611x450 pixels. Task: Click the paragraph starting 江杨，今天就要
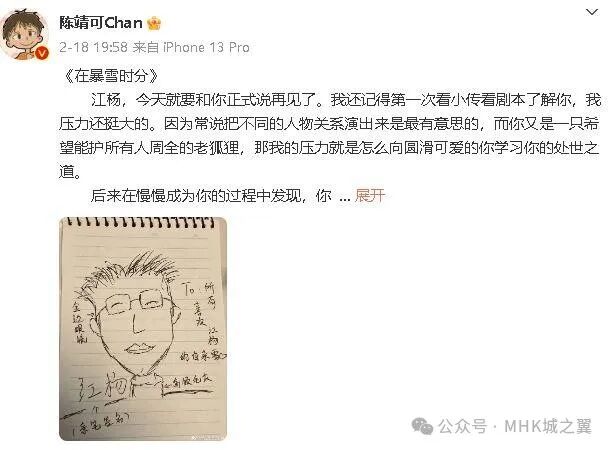coord(330,135)
